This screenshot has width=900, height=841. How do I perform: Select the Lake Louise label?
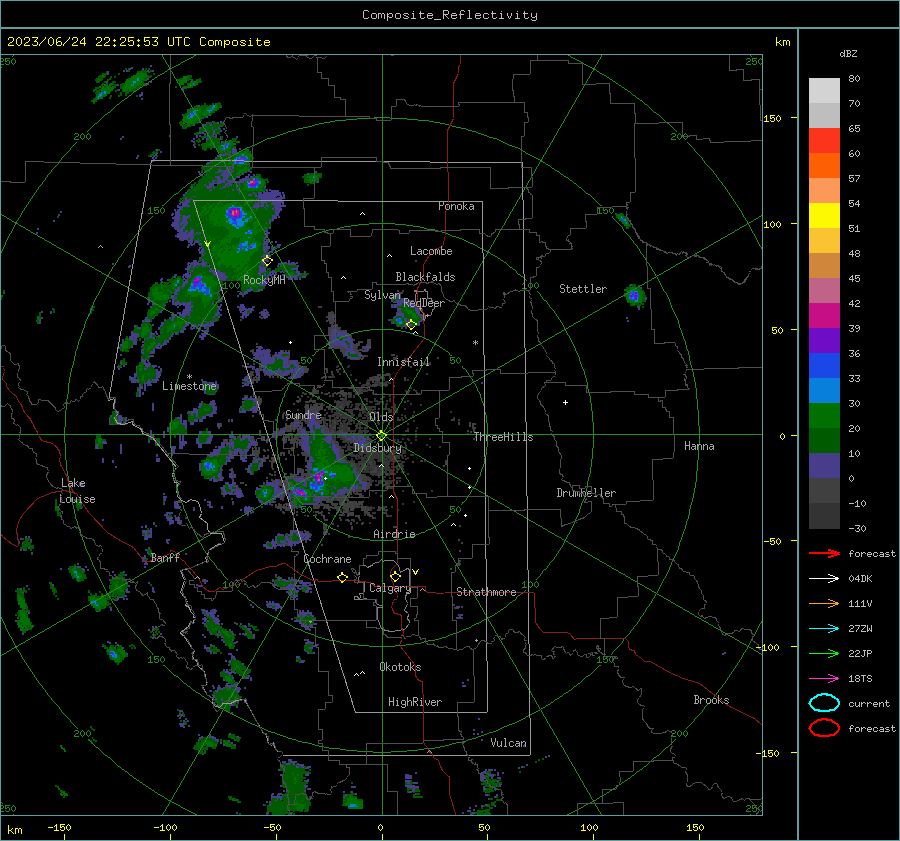77,491
